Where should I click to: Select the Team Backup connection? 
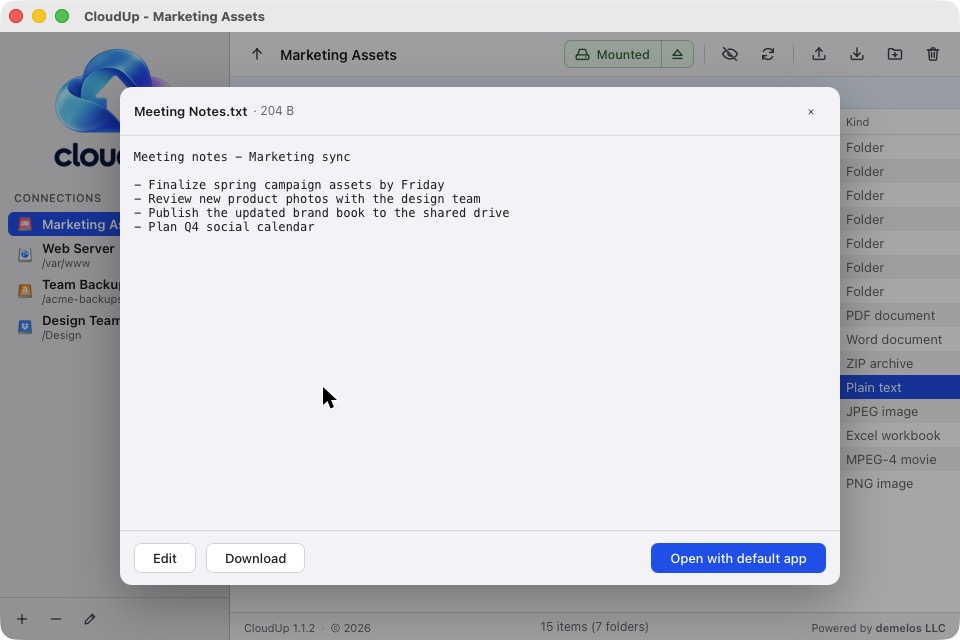[64, 291]
